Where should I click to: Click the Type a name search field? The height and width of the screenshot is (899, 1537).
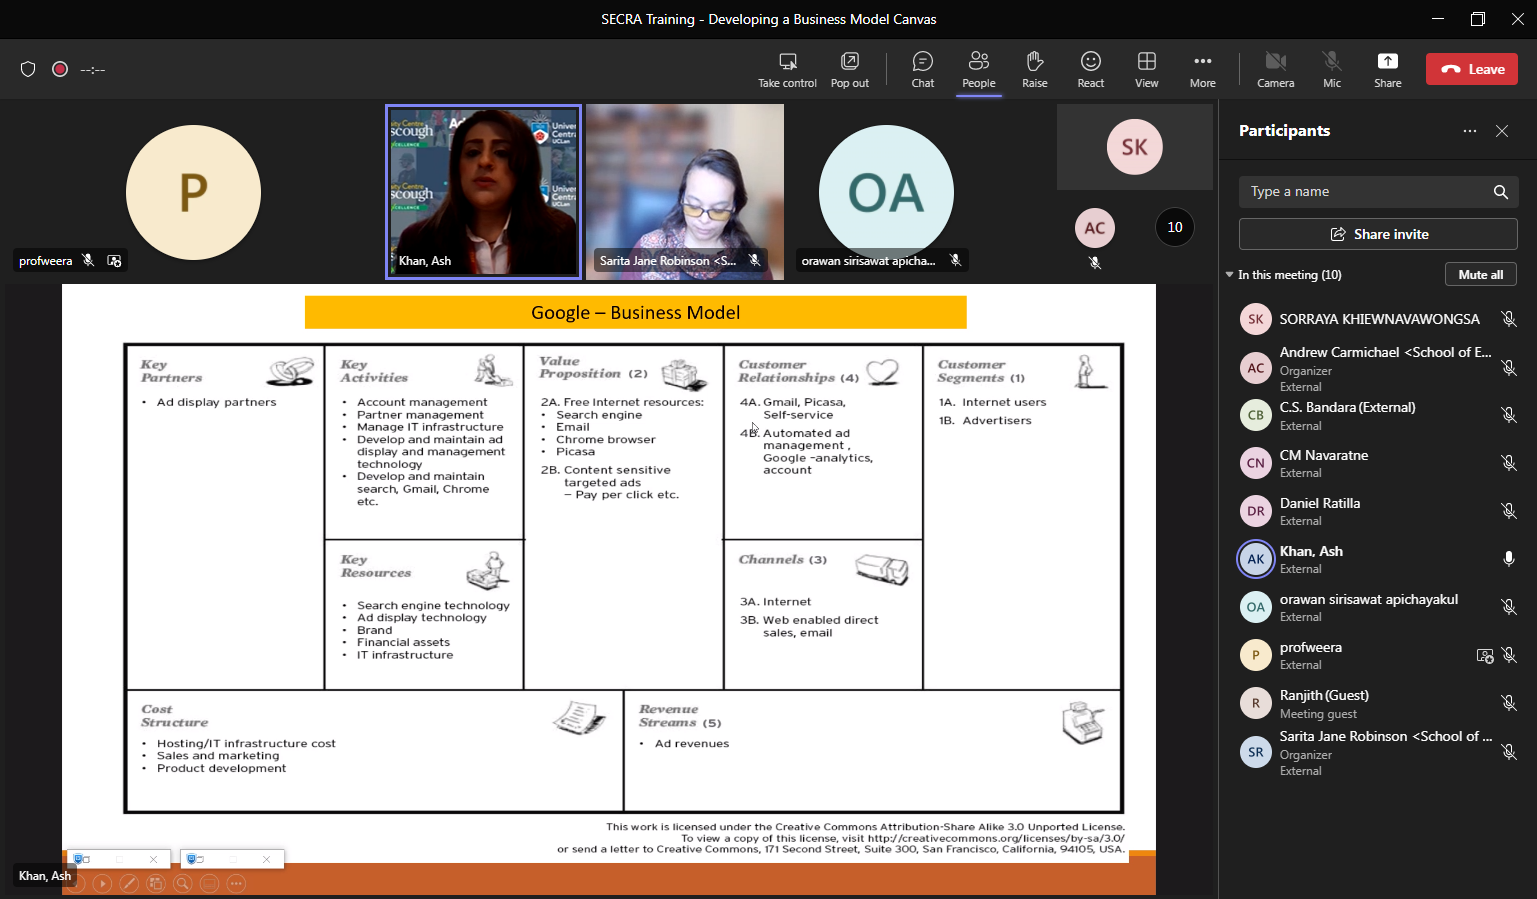(1378, 192)
